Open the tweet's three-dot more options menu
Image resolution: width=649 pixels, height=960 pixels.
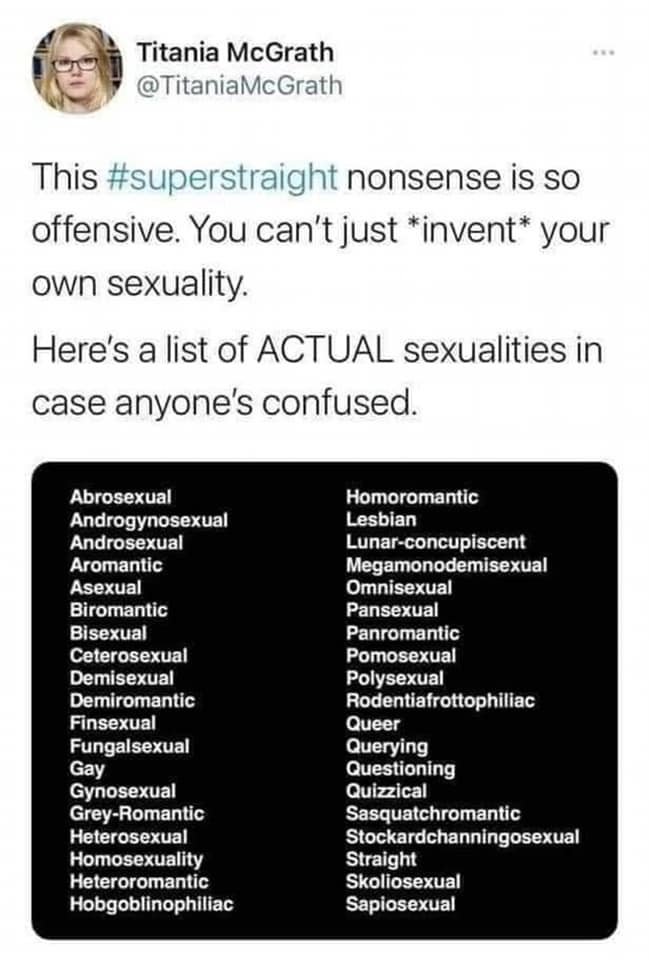pos(603,53)
